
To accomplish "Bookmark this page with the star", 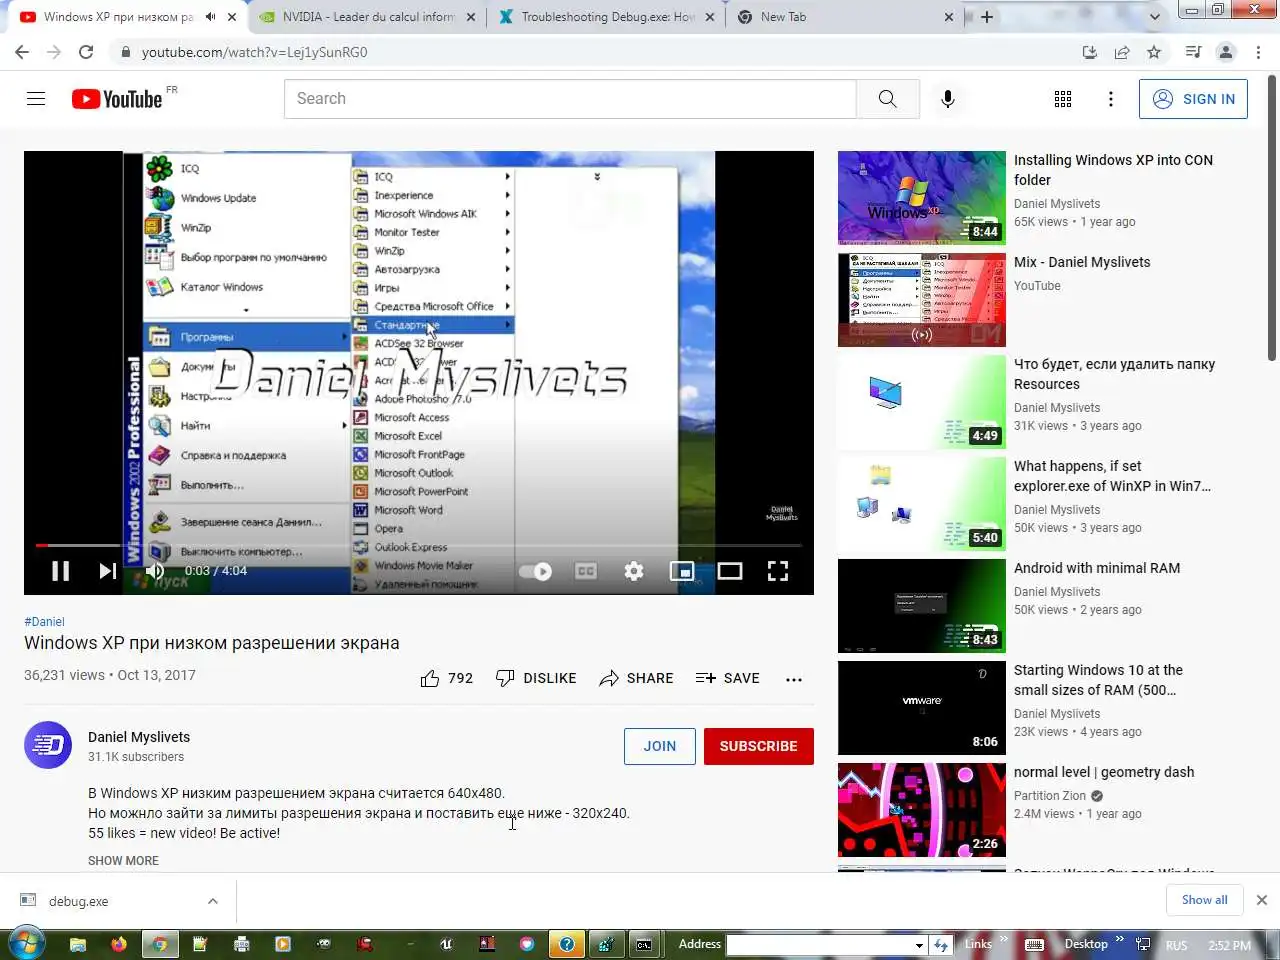I will tap(1154, 52).
